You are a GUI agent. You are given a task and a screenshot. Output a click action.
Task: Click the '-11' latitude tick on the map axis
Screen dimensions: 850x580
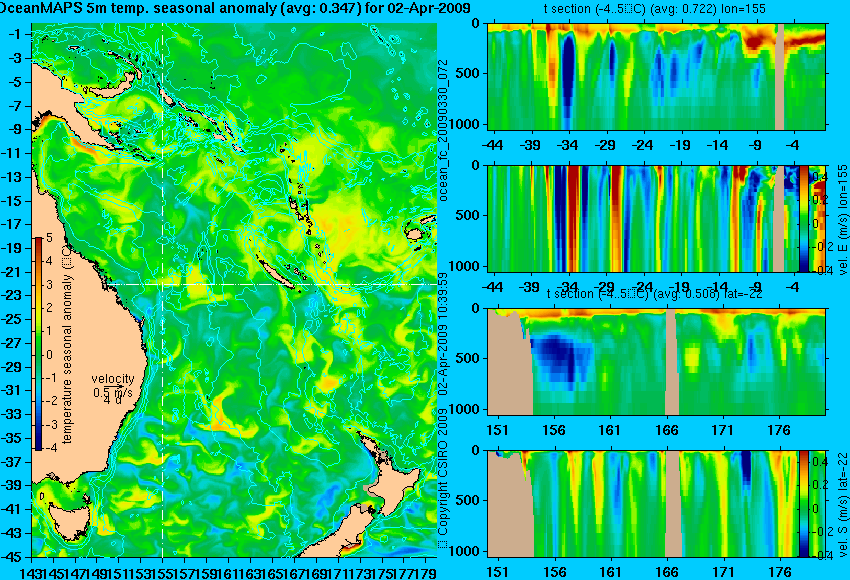(12, 153)
